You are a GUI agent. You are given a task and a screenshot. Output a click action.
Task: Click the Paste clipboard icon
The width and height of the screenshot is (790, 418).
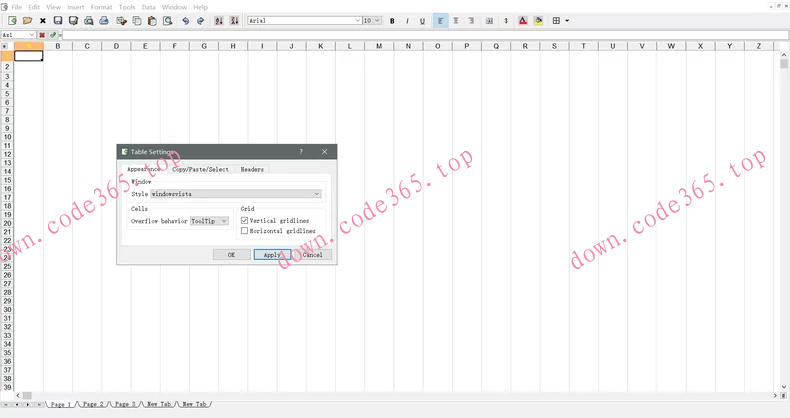152,21
